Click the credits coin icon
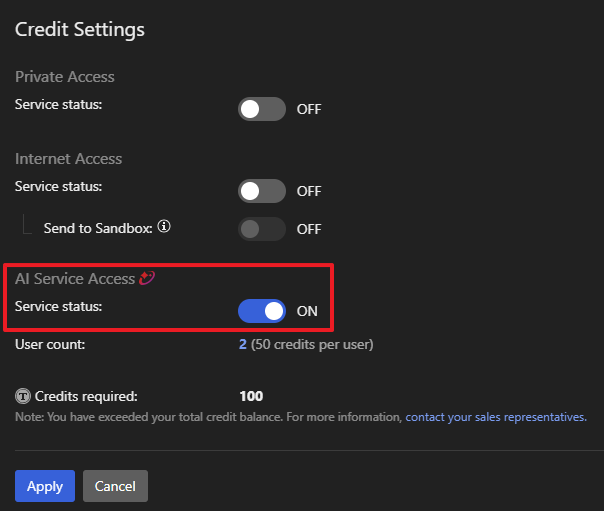The image size is (604, 511). 23,396
